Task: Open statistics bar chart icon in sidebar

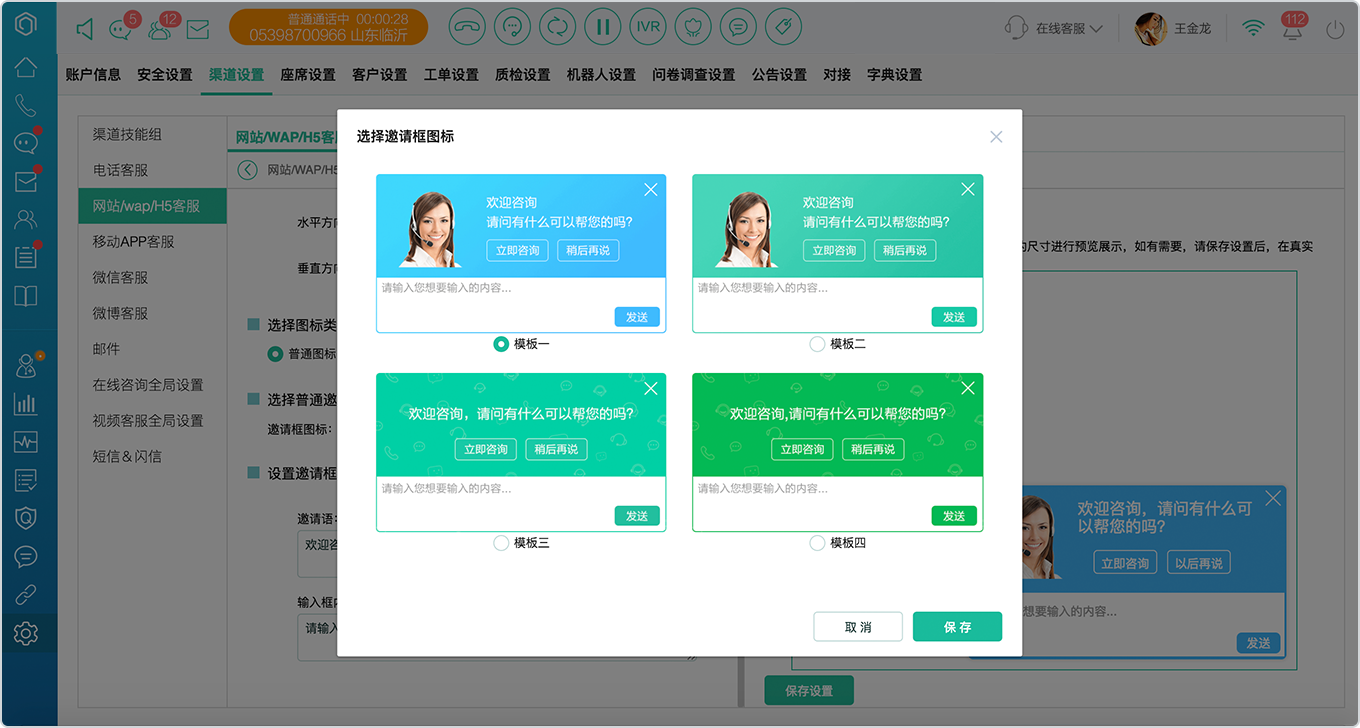Action: 26,404
